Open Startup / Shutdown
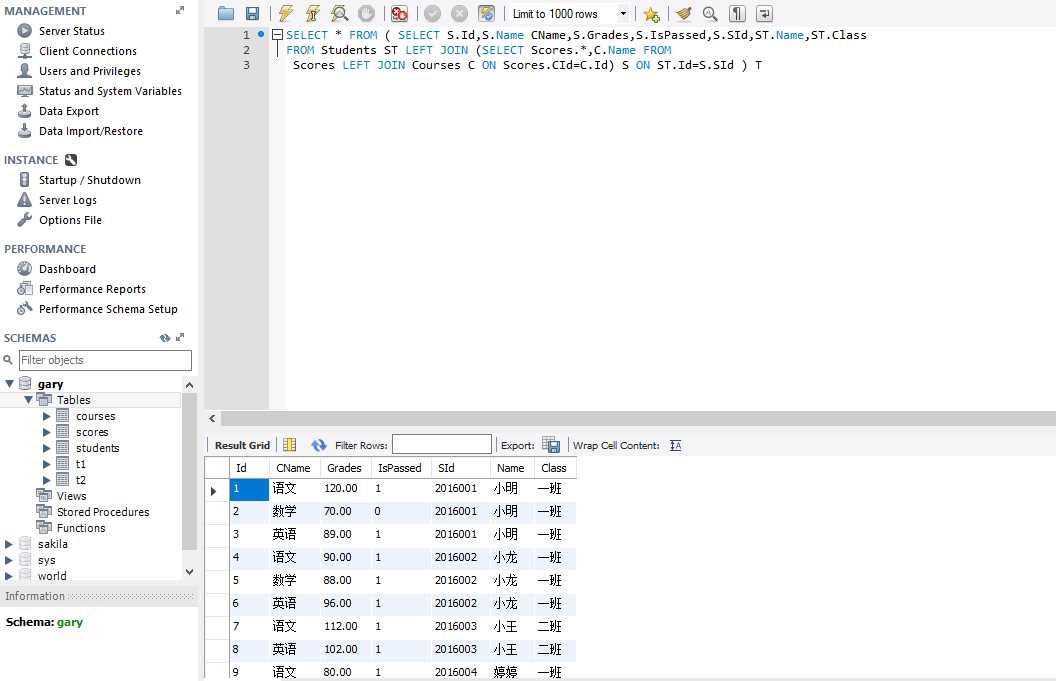The image size is (1056, 681). pos(90,180)
